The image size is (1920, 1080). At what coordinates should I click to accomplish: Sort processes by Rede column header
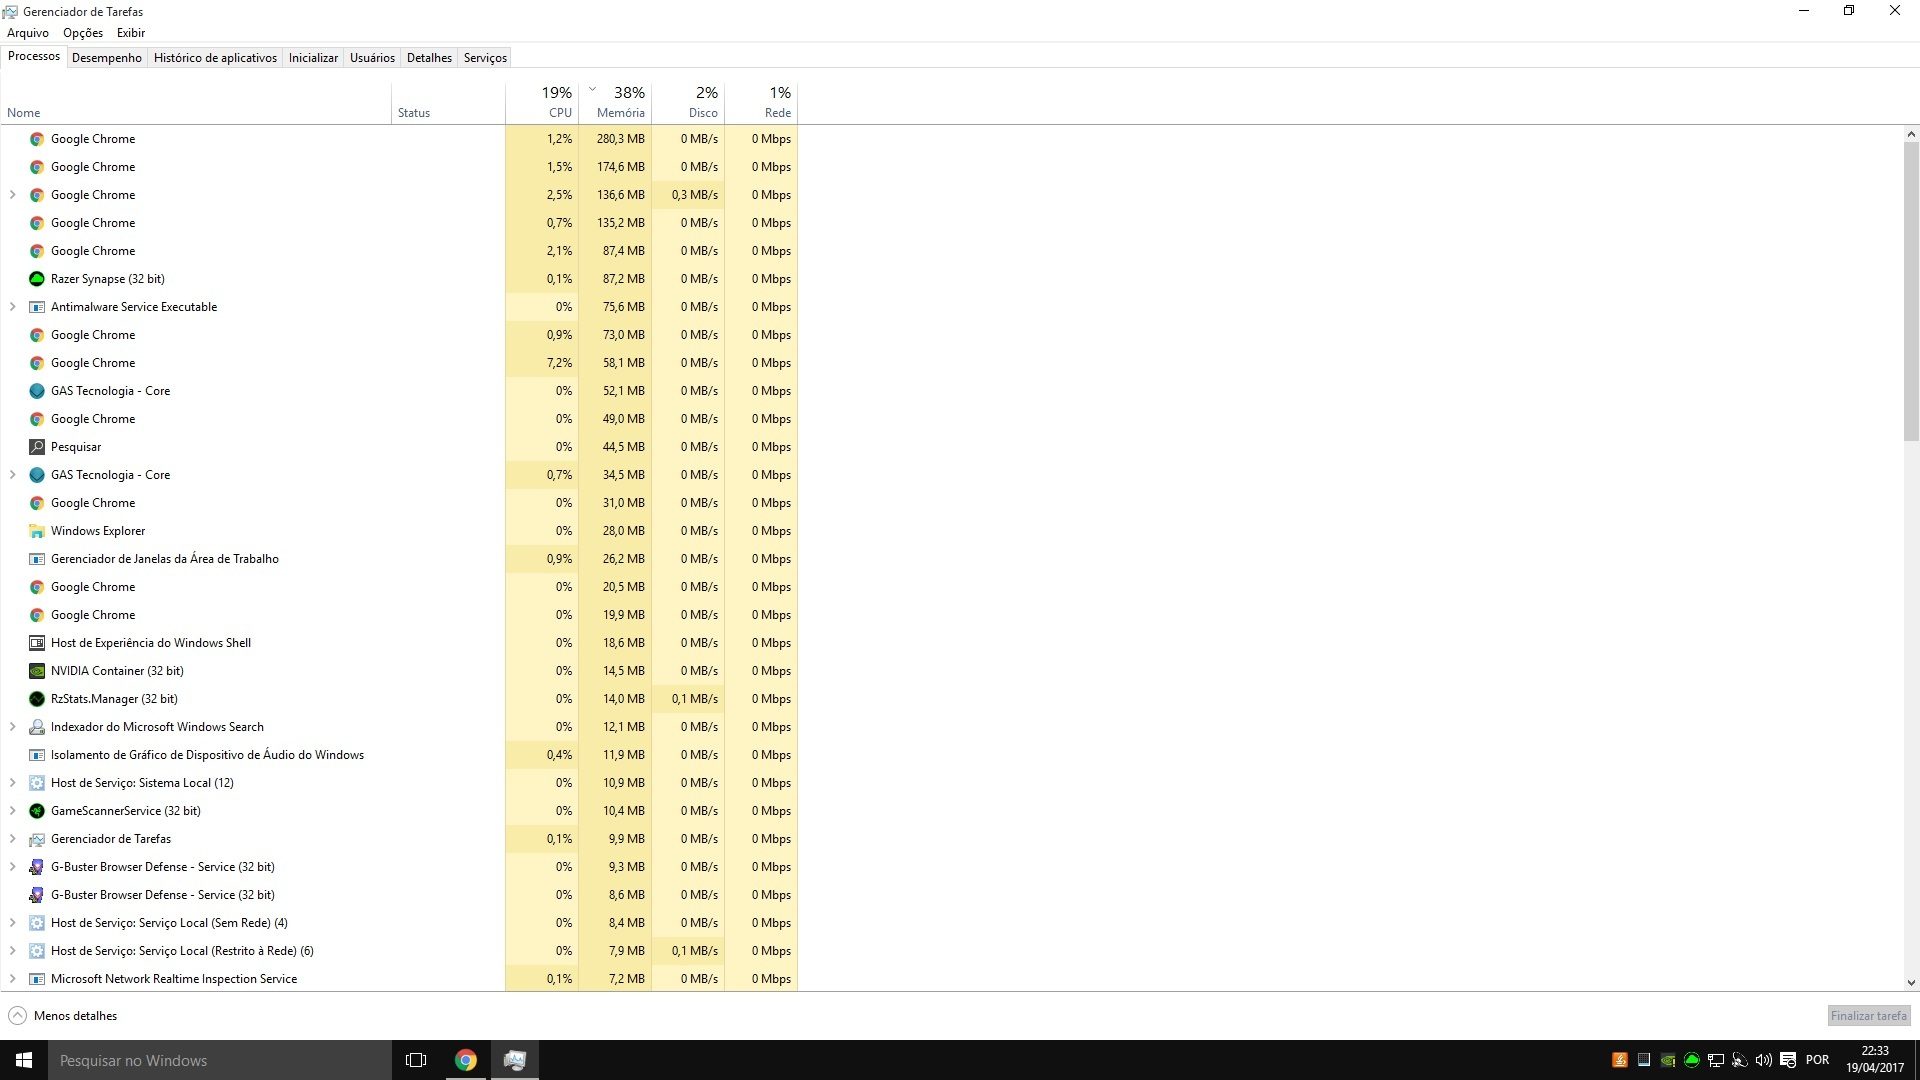tap(761, 102)
